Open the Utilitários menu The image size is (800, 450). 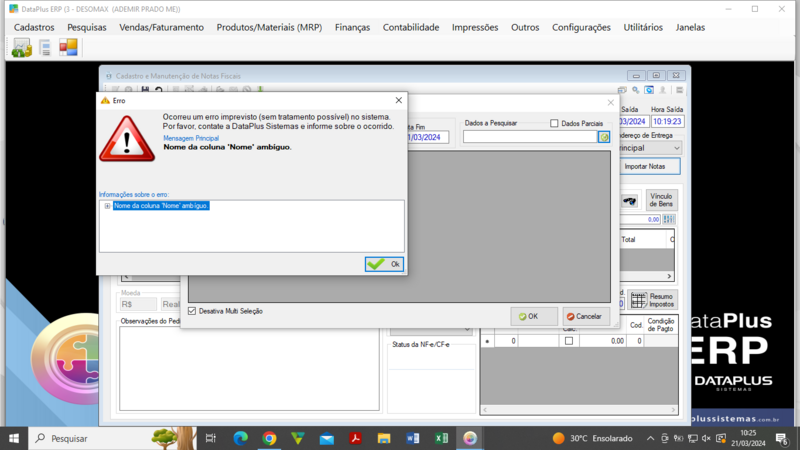(643, 28)
